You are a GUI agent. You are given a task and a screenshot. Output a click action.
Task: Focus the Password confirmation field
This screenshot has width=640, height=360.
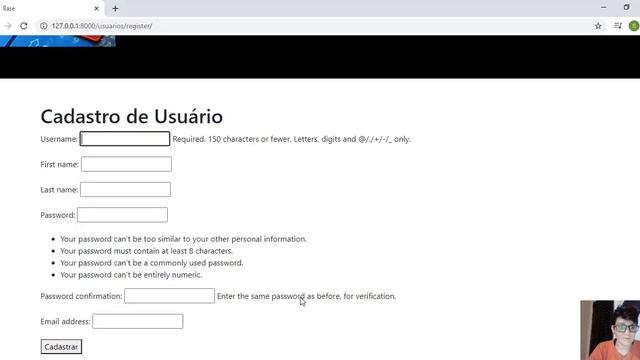[x=169, y=296]
